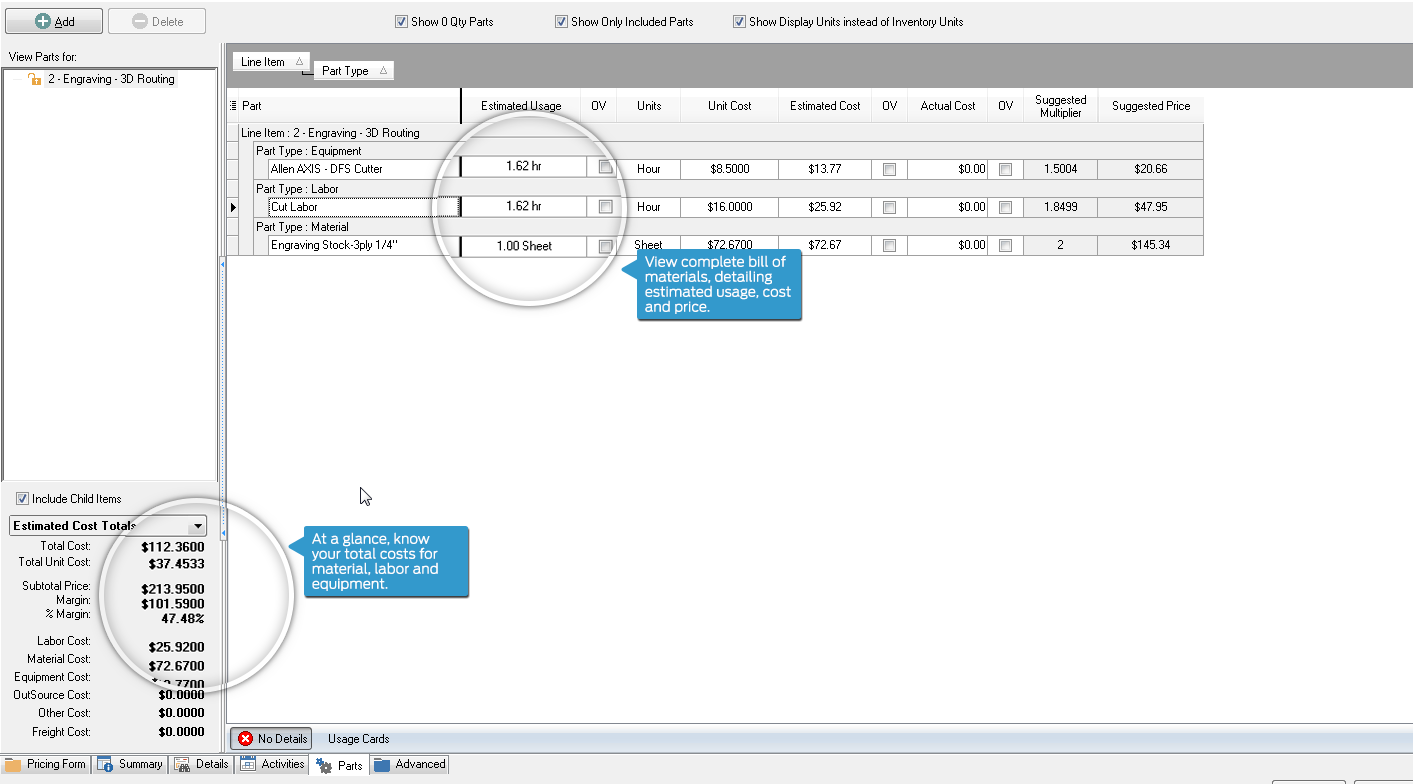Go to the Activities tab
Screen dimensions: 1413x784
click(x=272, y=764)
